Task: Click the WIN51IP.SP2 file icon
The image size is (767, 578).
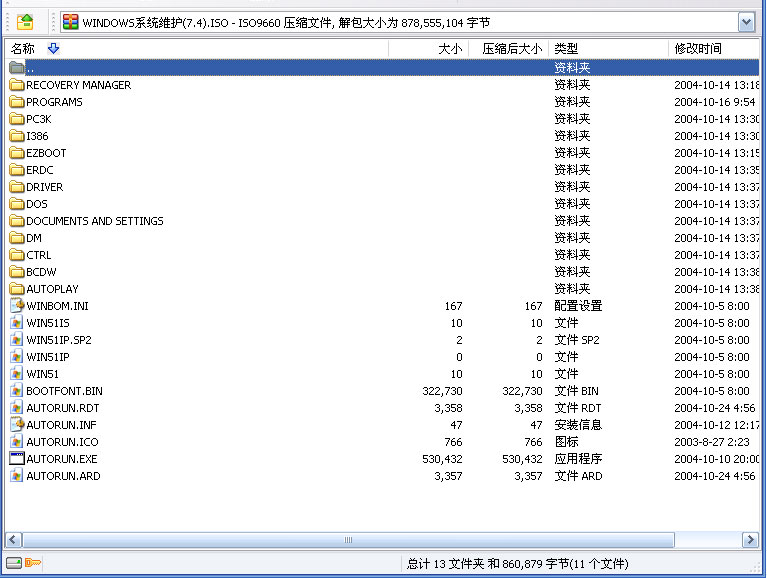Action: pos(17,339)
